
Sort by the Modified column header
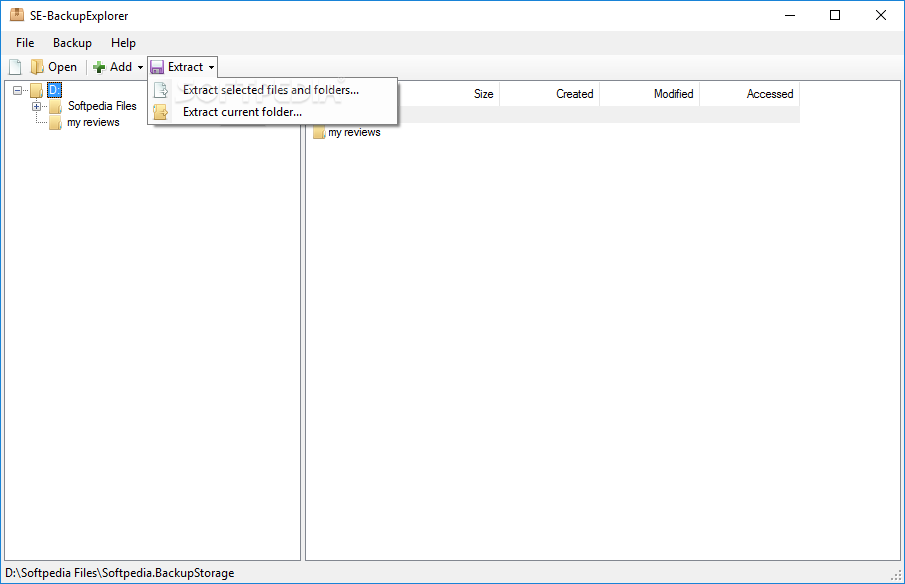(x=649, y=94)
